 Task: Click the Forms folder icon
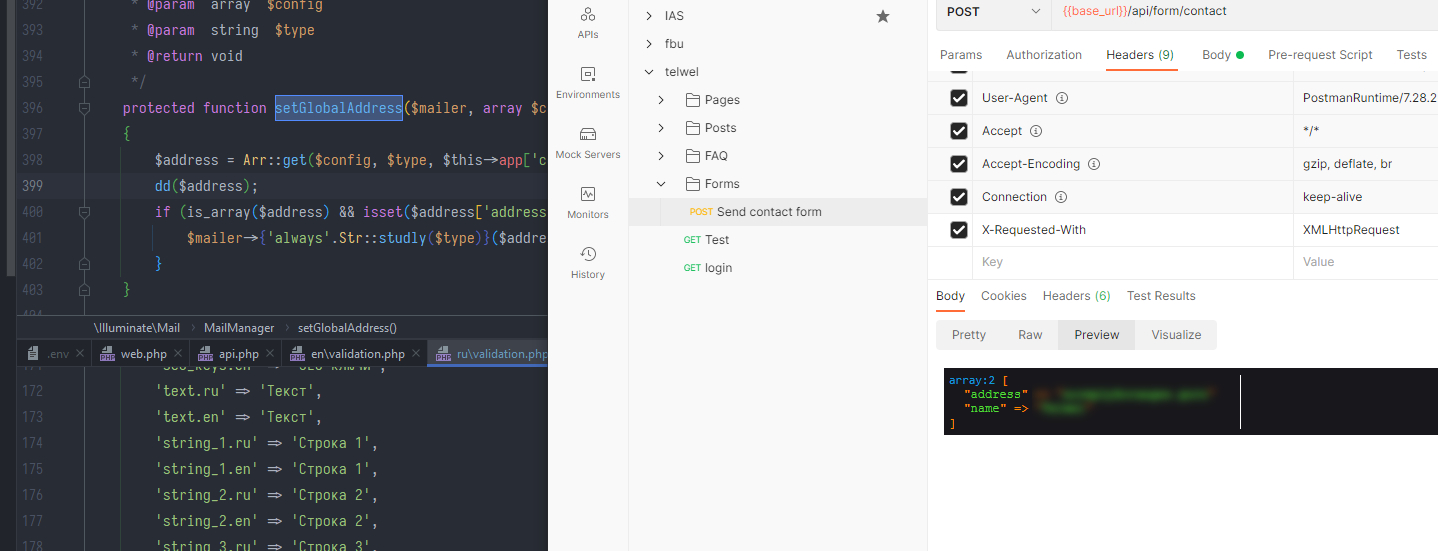click(x=694, y=184)
